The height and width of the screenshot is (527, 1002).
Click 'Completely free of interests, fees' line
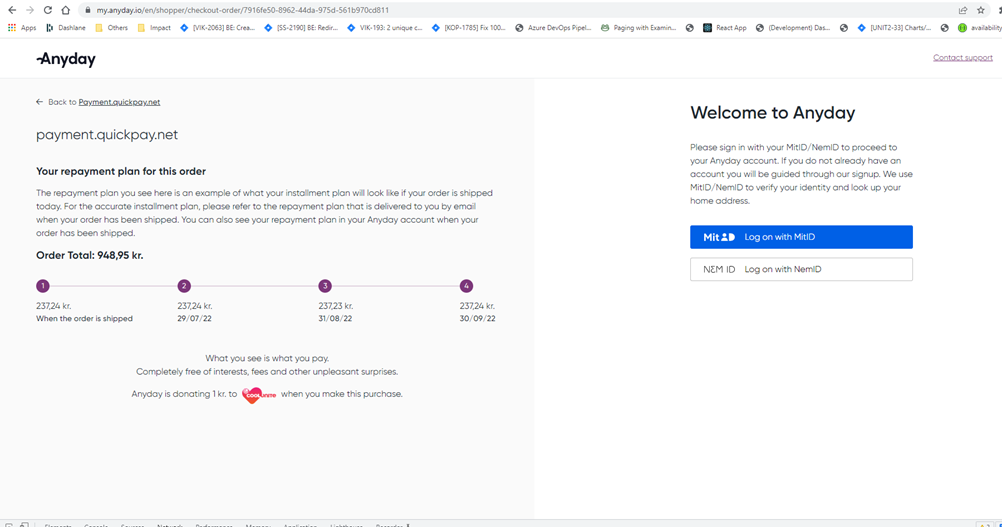coord(267,372)
